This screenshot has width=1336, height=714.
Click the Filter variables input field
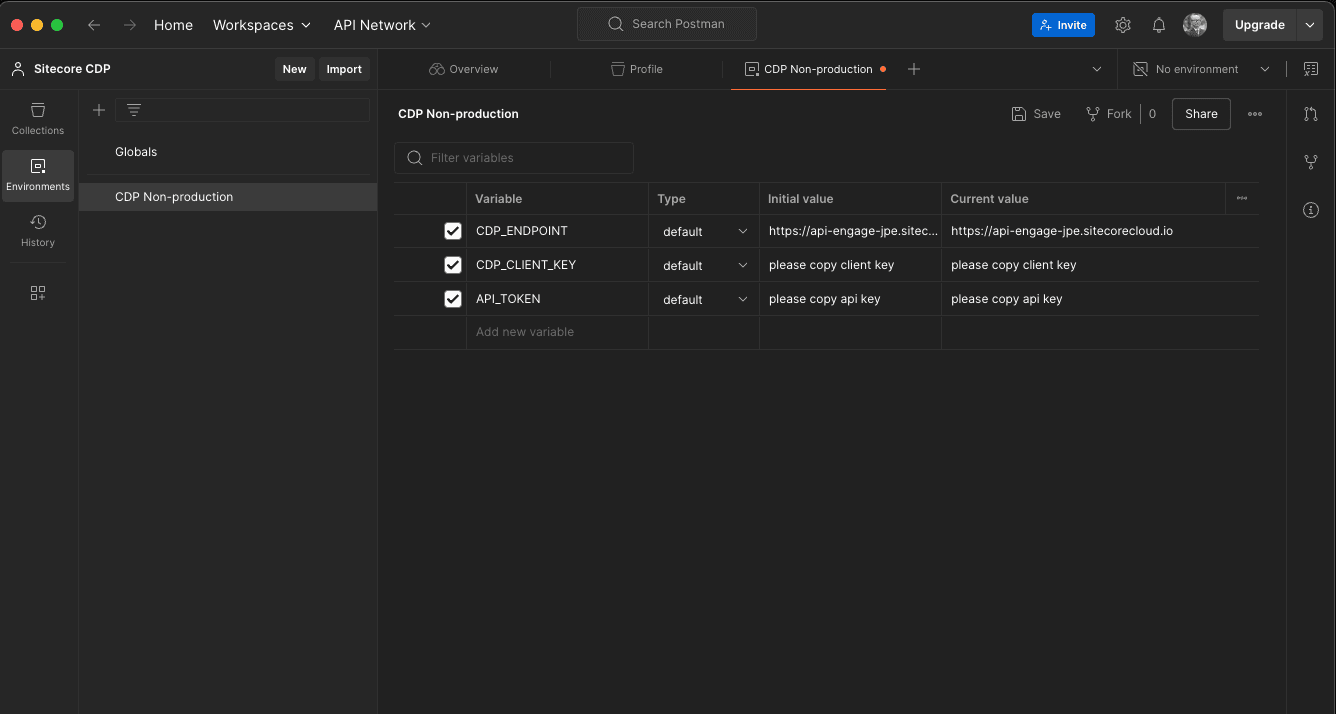coord(515,158)
